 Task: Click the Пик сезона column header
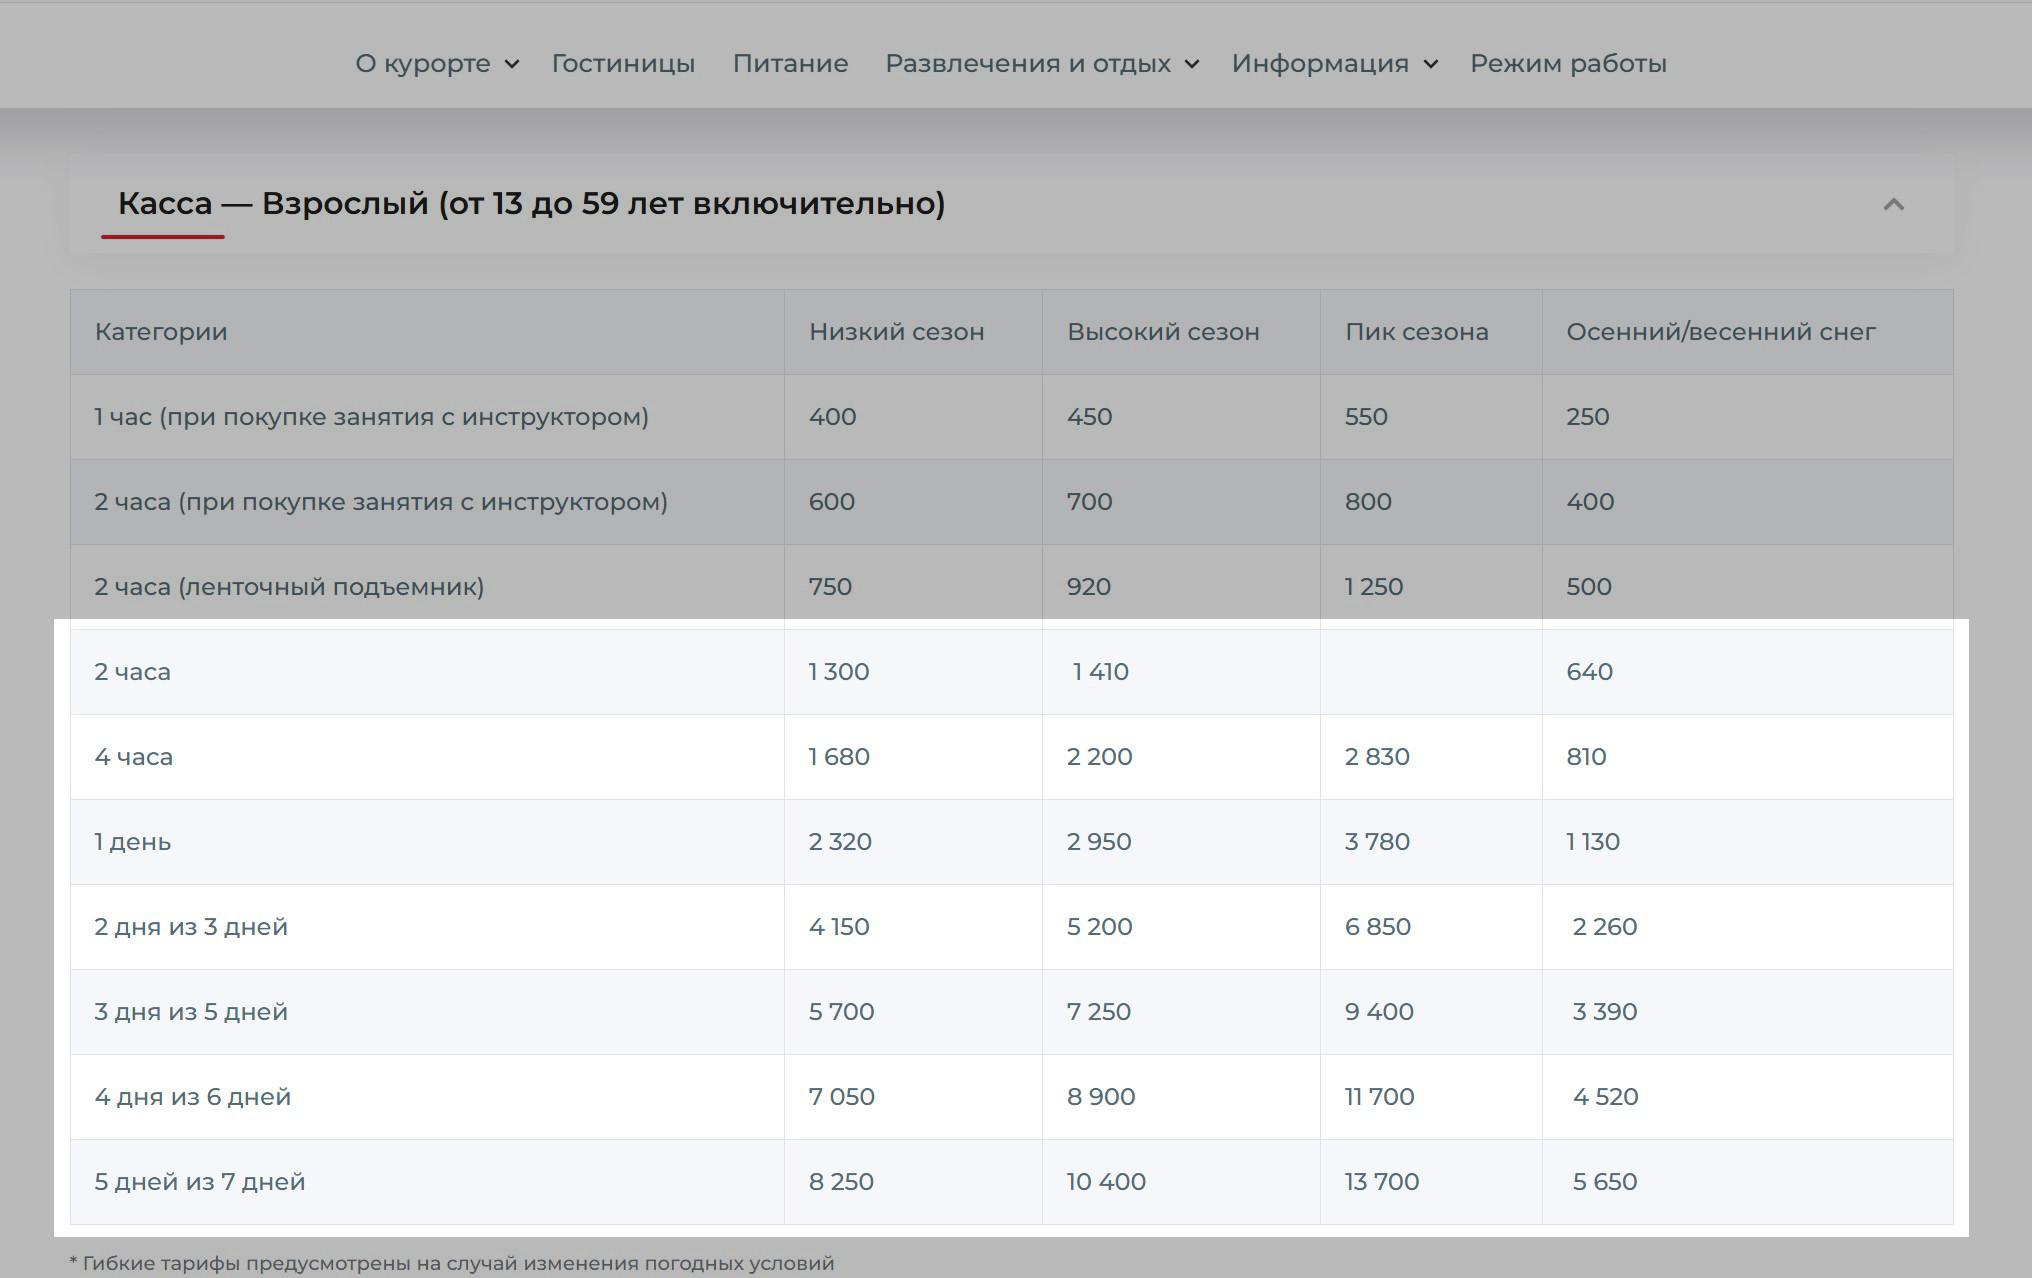(x=1416, y=332)
